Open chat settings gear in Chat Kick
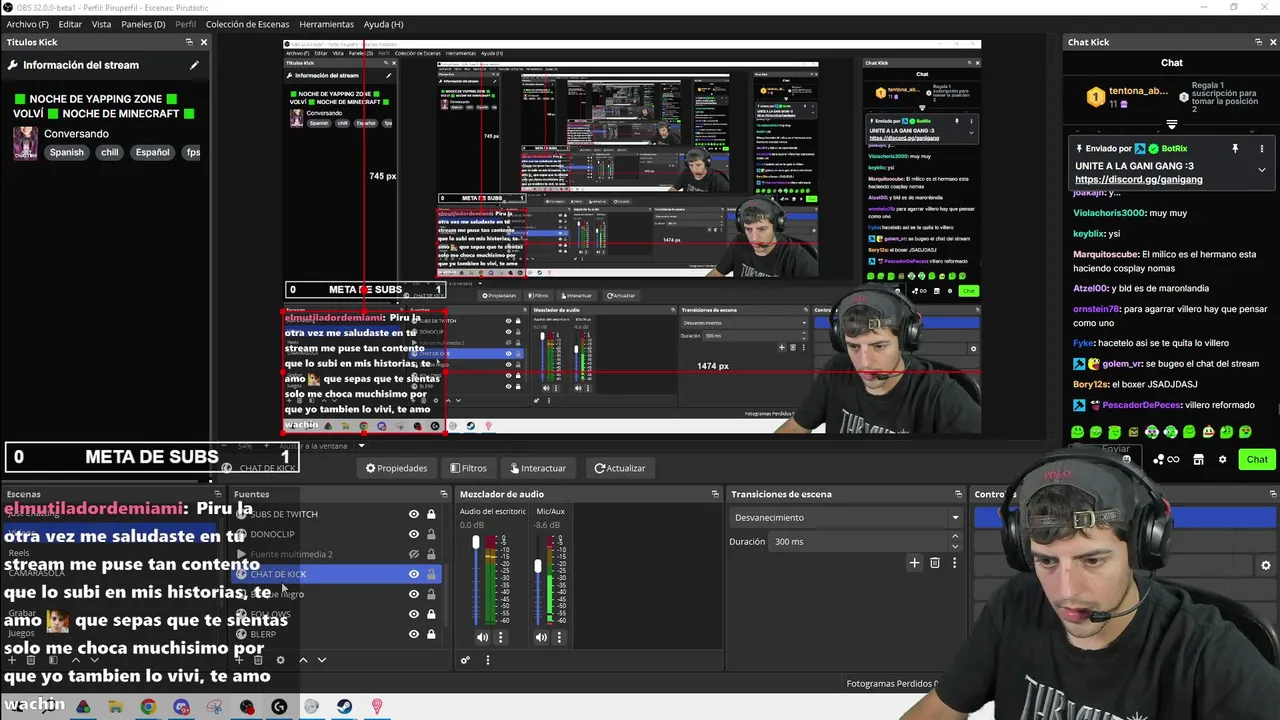 (x=1222, y=459)
